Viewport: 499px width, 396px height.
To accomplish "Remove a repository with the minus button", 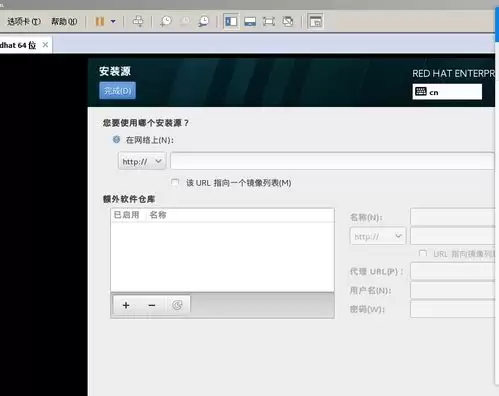I will (x=152, y=305).
